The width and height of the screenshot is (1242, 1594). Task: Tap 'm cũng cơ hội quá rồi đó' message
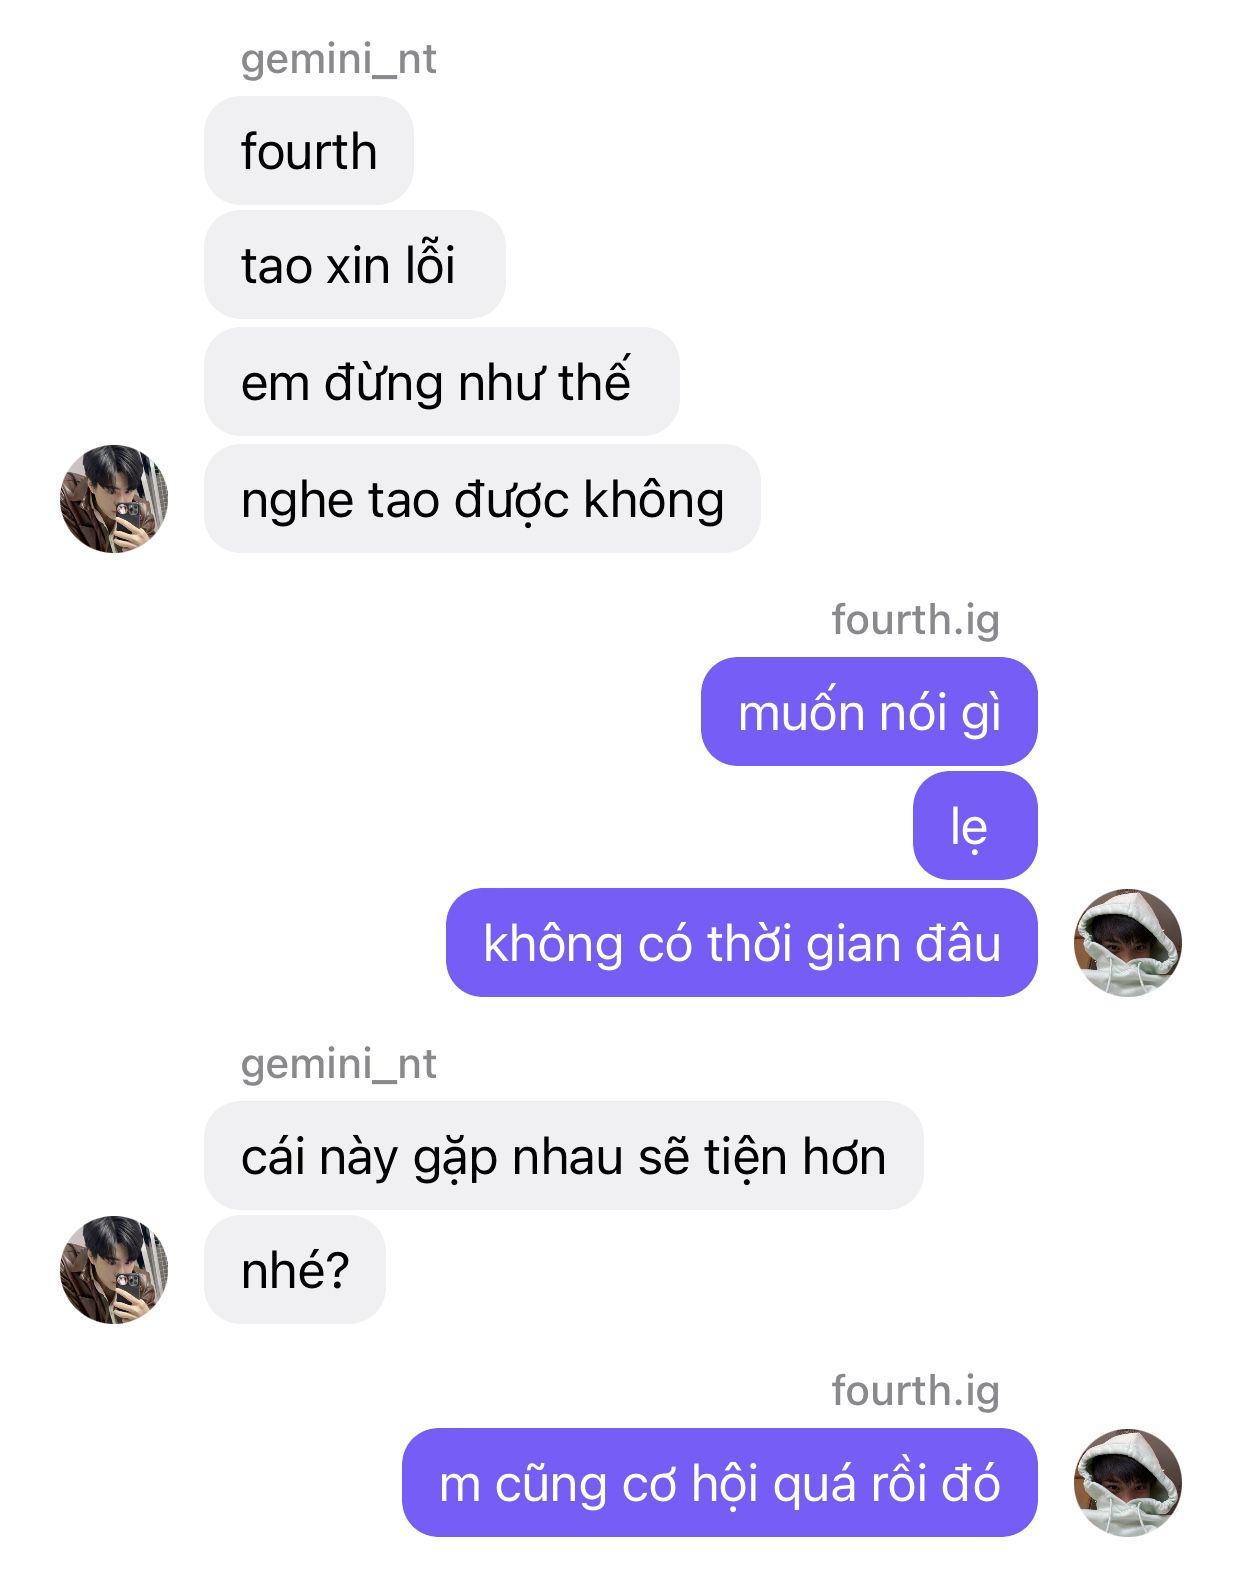(x=720, y=1483)
